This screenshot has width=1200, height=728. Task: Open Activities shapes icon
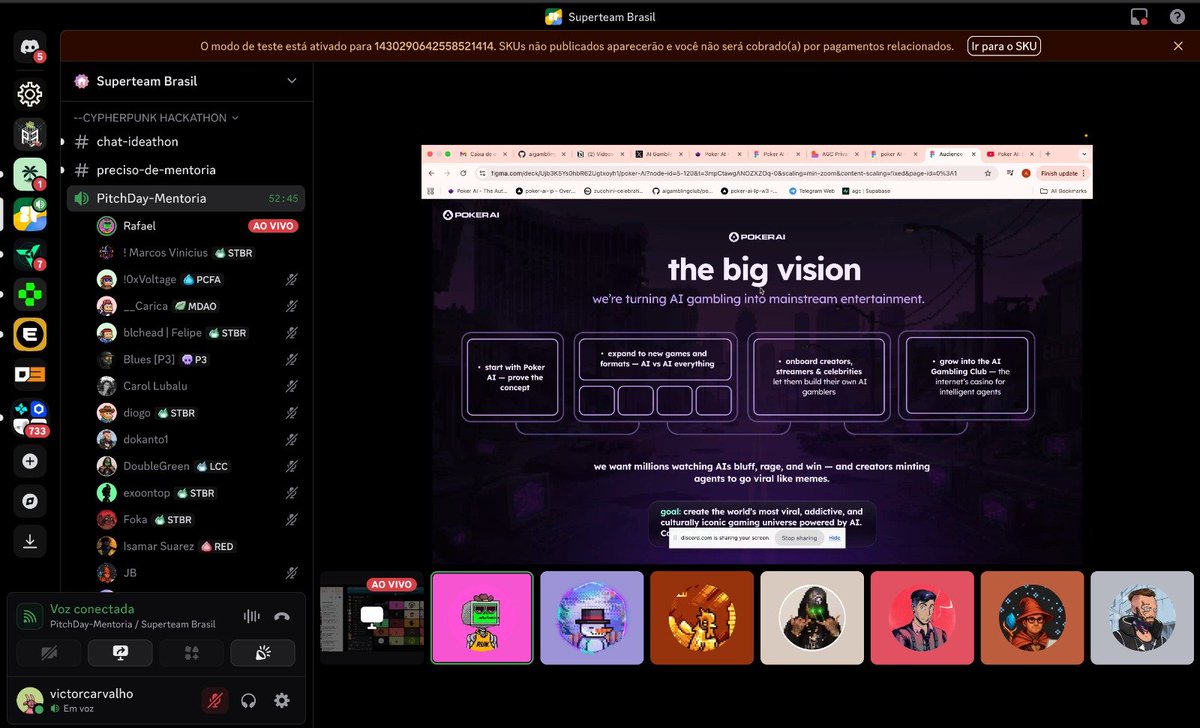coord(191,653)
